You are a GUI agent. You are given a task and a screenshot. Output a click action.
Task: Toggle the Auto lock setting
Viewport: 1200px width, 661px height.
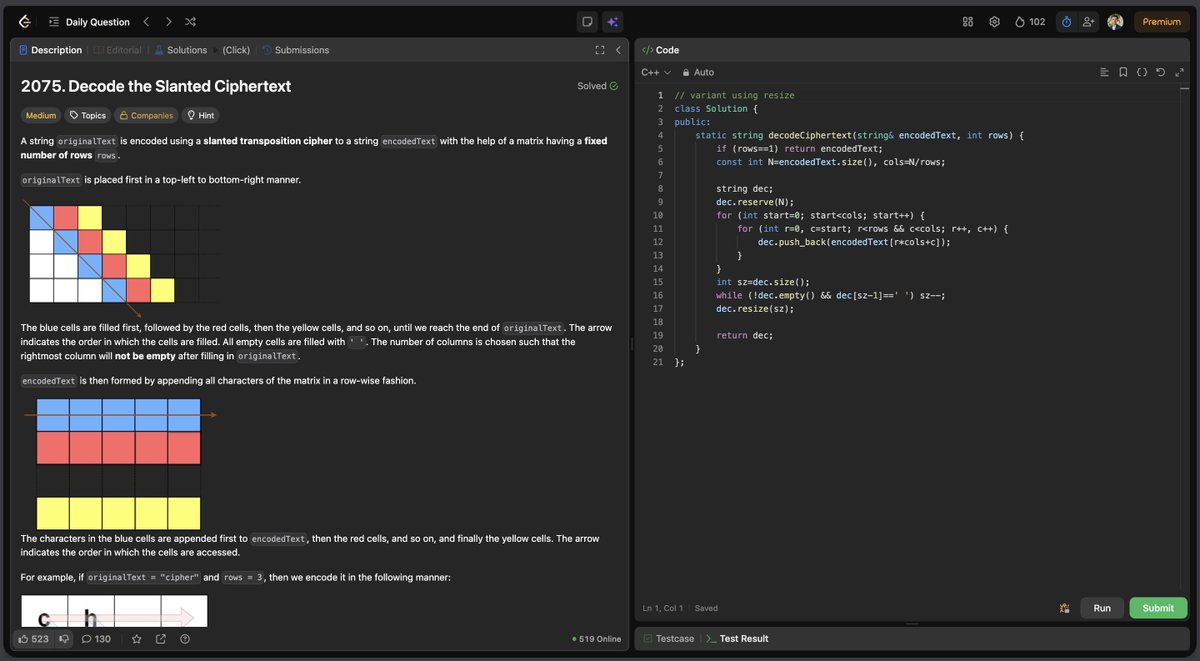698,72
